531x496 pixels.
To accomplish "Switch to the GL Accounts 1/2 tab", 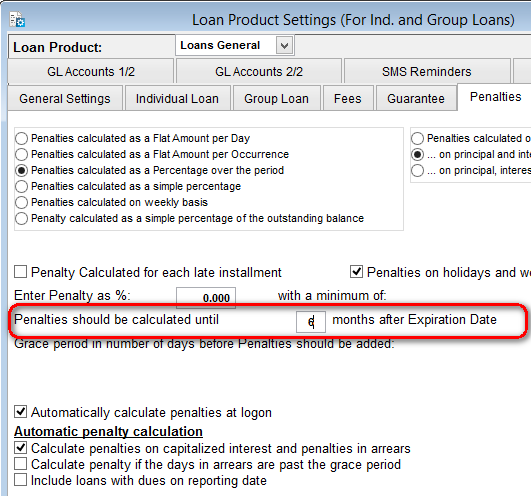I will (x=91, y=71).
